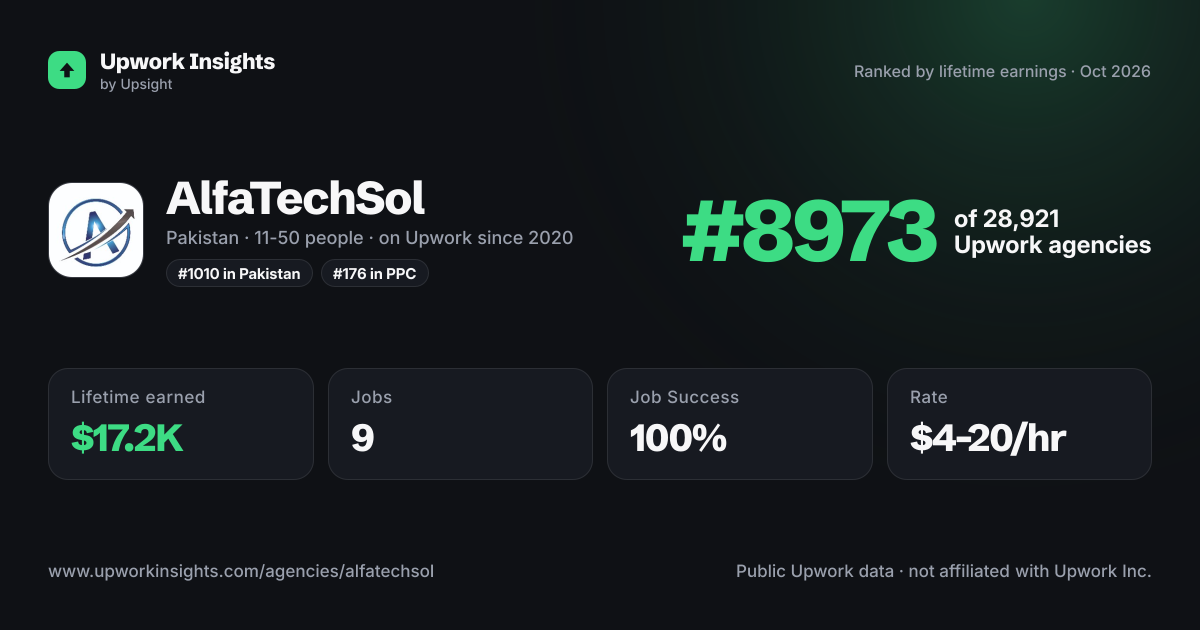This screenshot has height=630, width=1200.
Task: Open the Job Success 100% card
Action: pyautogui.click(x=740, y=424)
